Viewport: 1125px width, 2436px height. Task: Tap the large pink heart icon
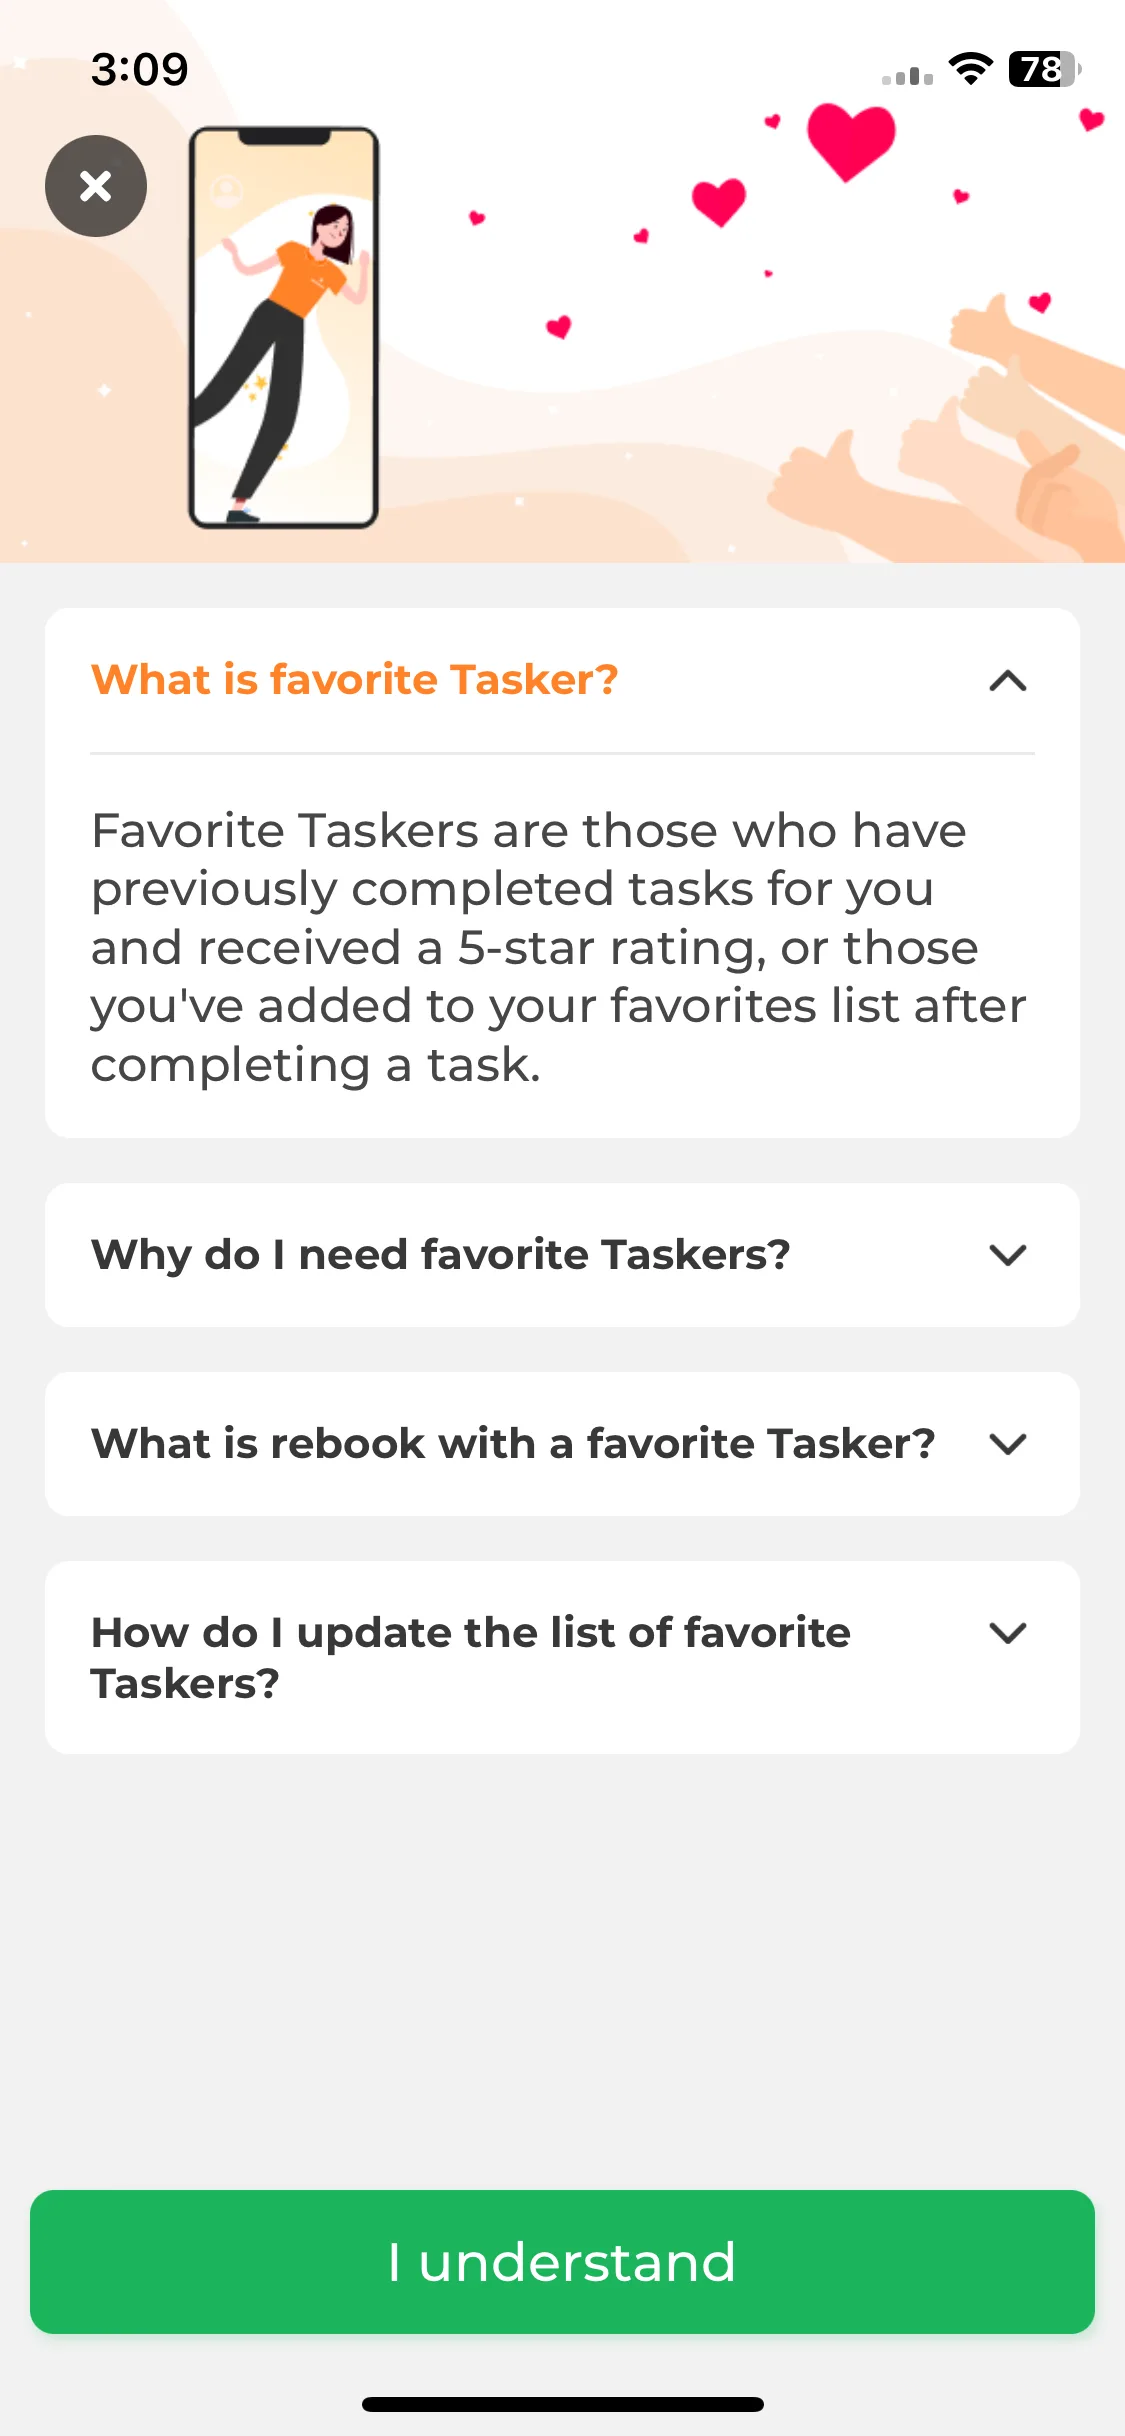[x=851, y=142]
